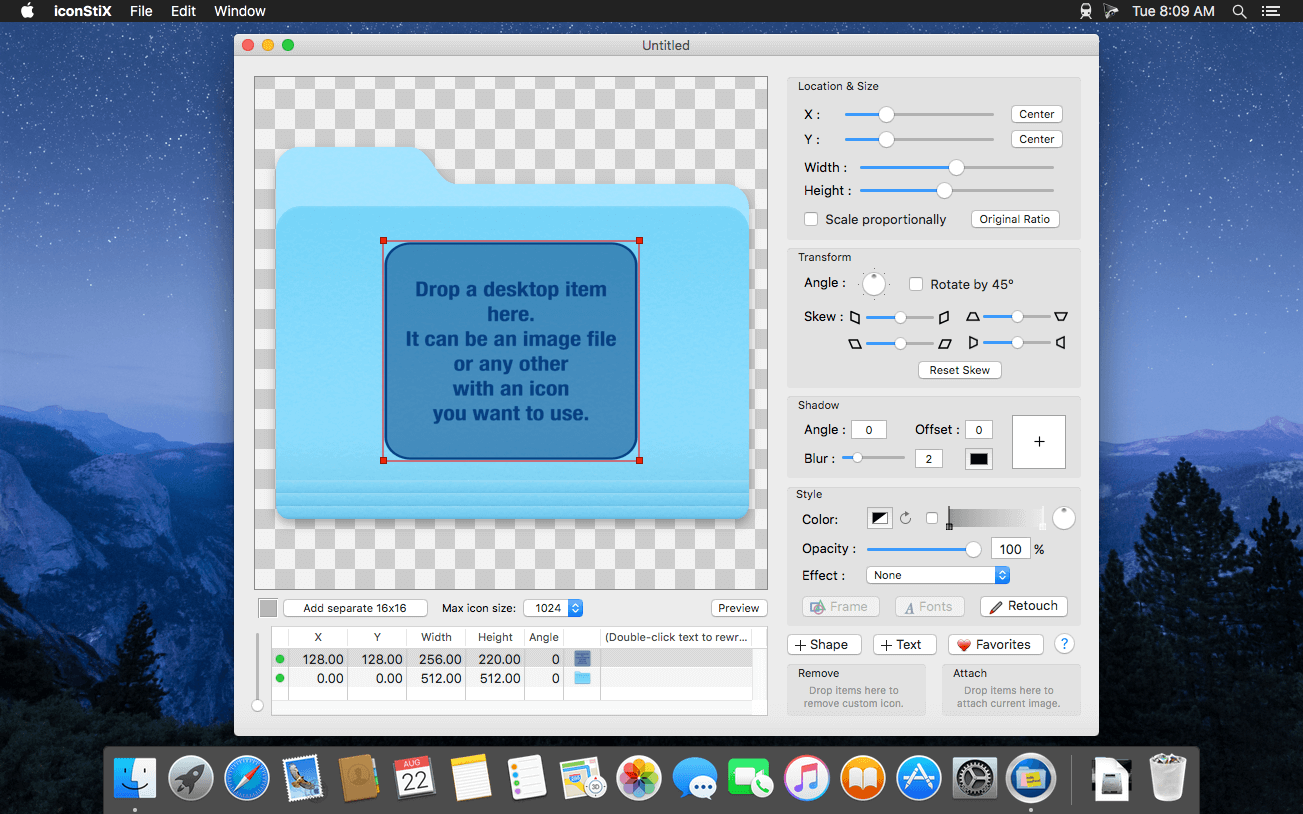Toggle the Rotate by 45° checkbox
This screenshot has height=814, width=1303.
[916, 284]
